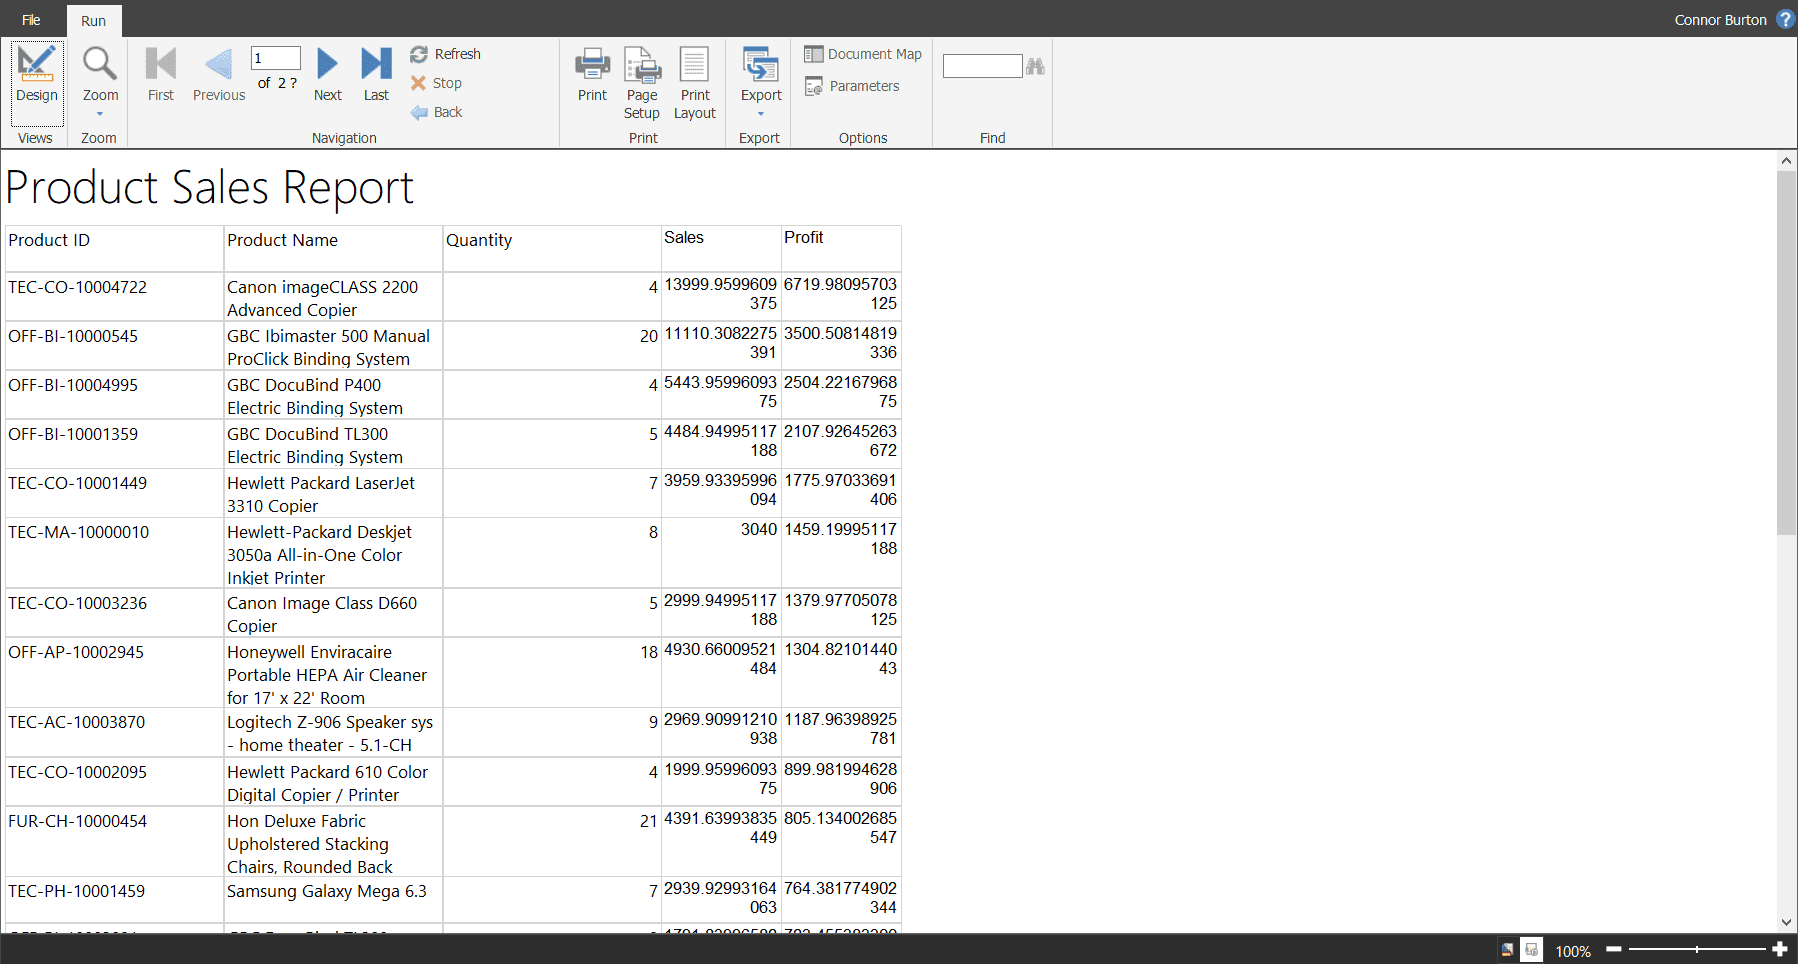Select cell OFF-BI-10001359

[114, 444]
